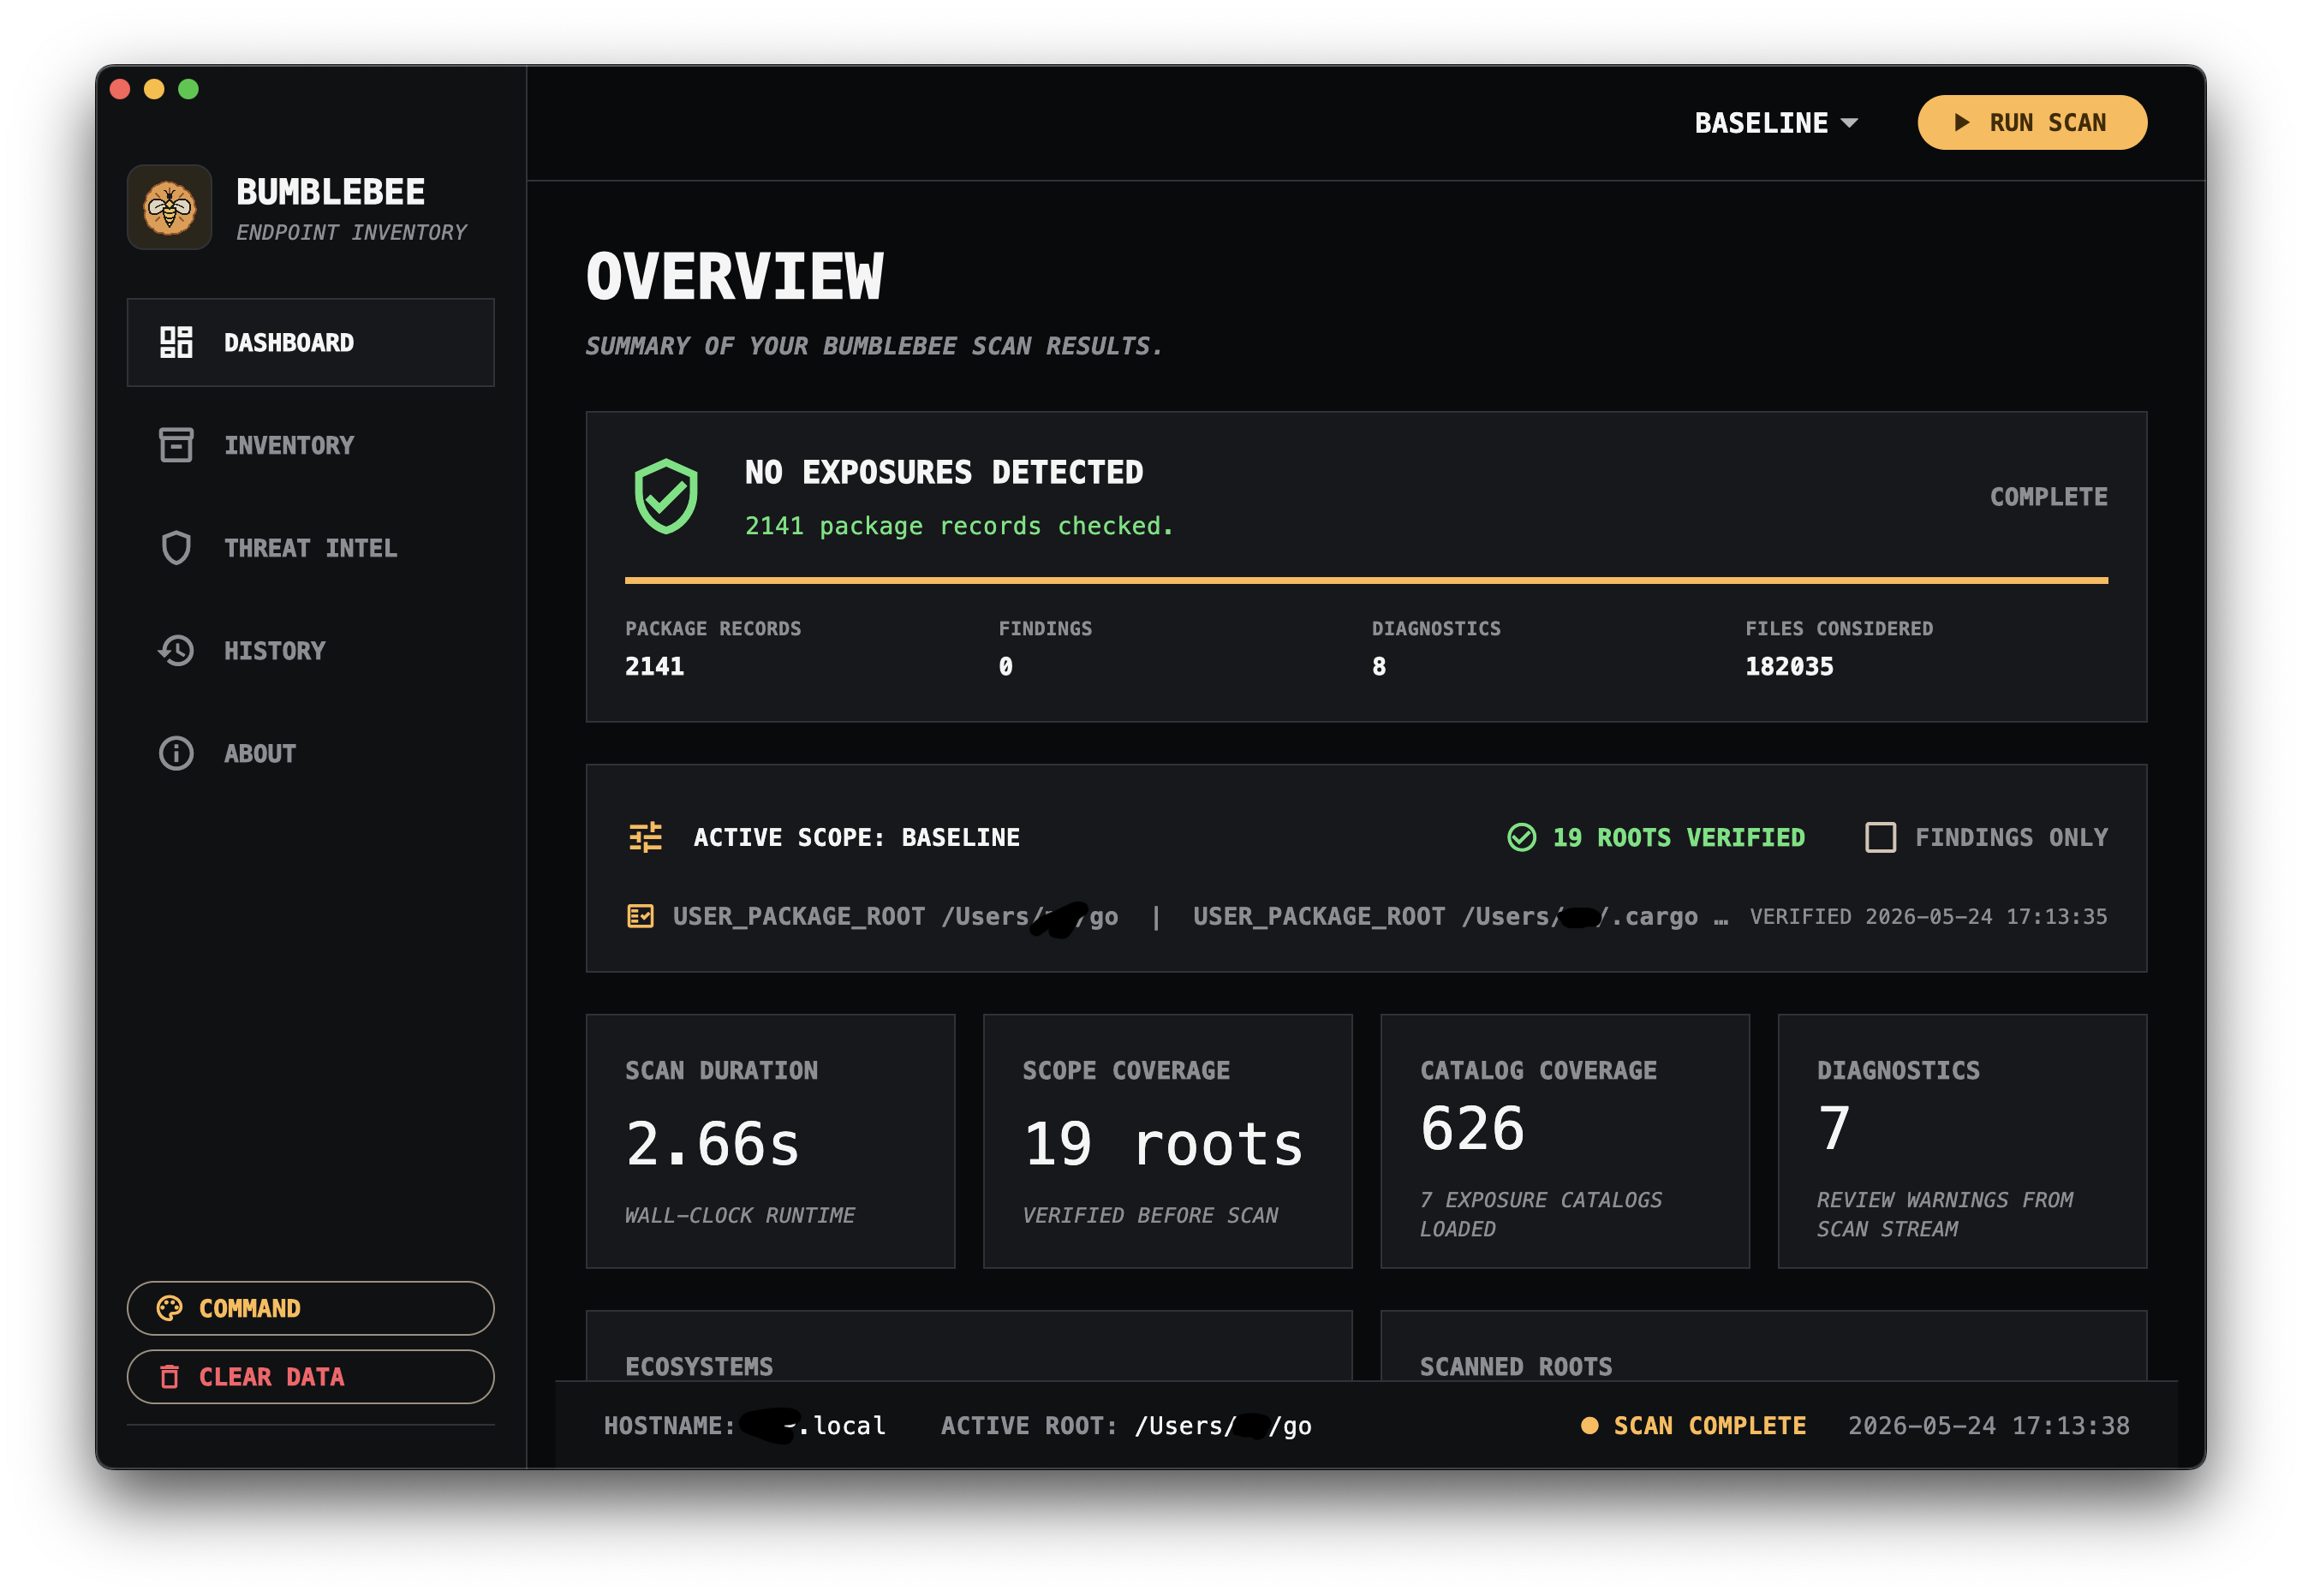Start a scan with Run Scan
This screenshot has width=2302, height=1596.
click(x=2032, y=122)
